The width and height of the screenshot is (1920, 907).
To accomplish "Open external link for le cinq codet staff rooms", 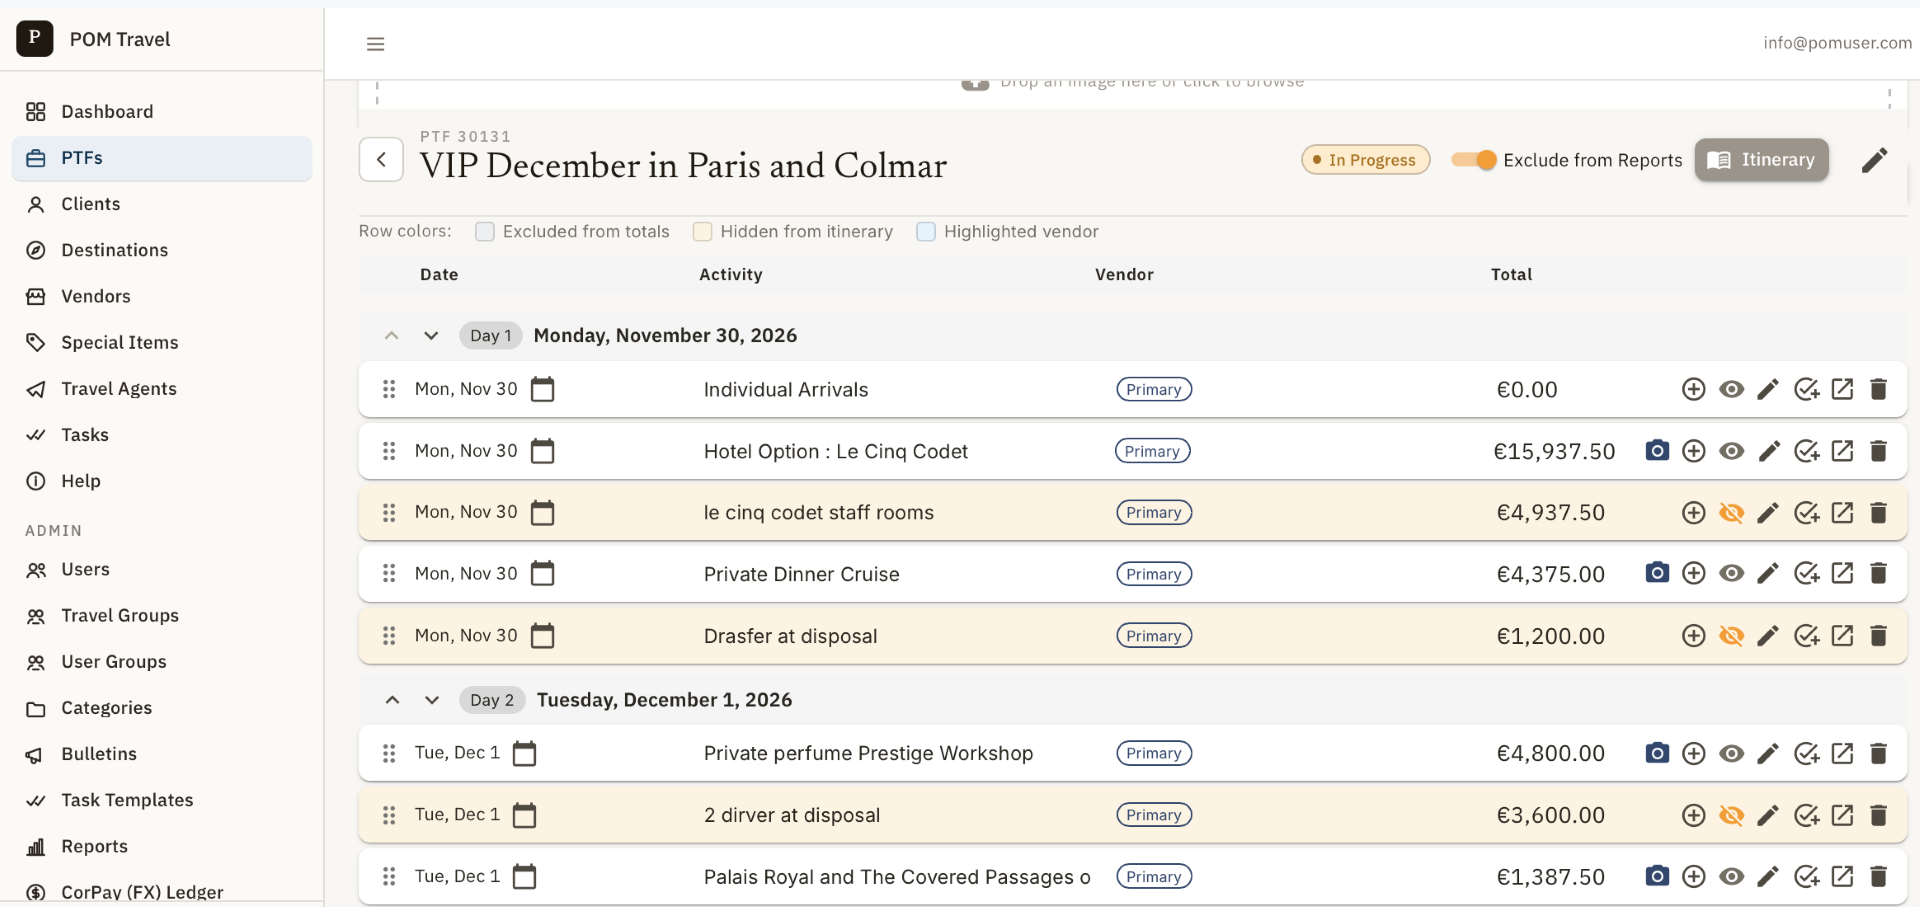I will point(1842,513).
